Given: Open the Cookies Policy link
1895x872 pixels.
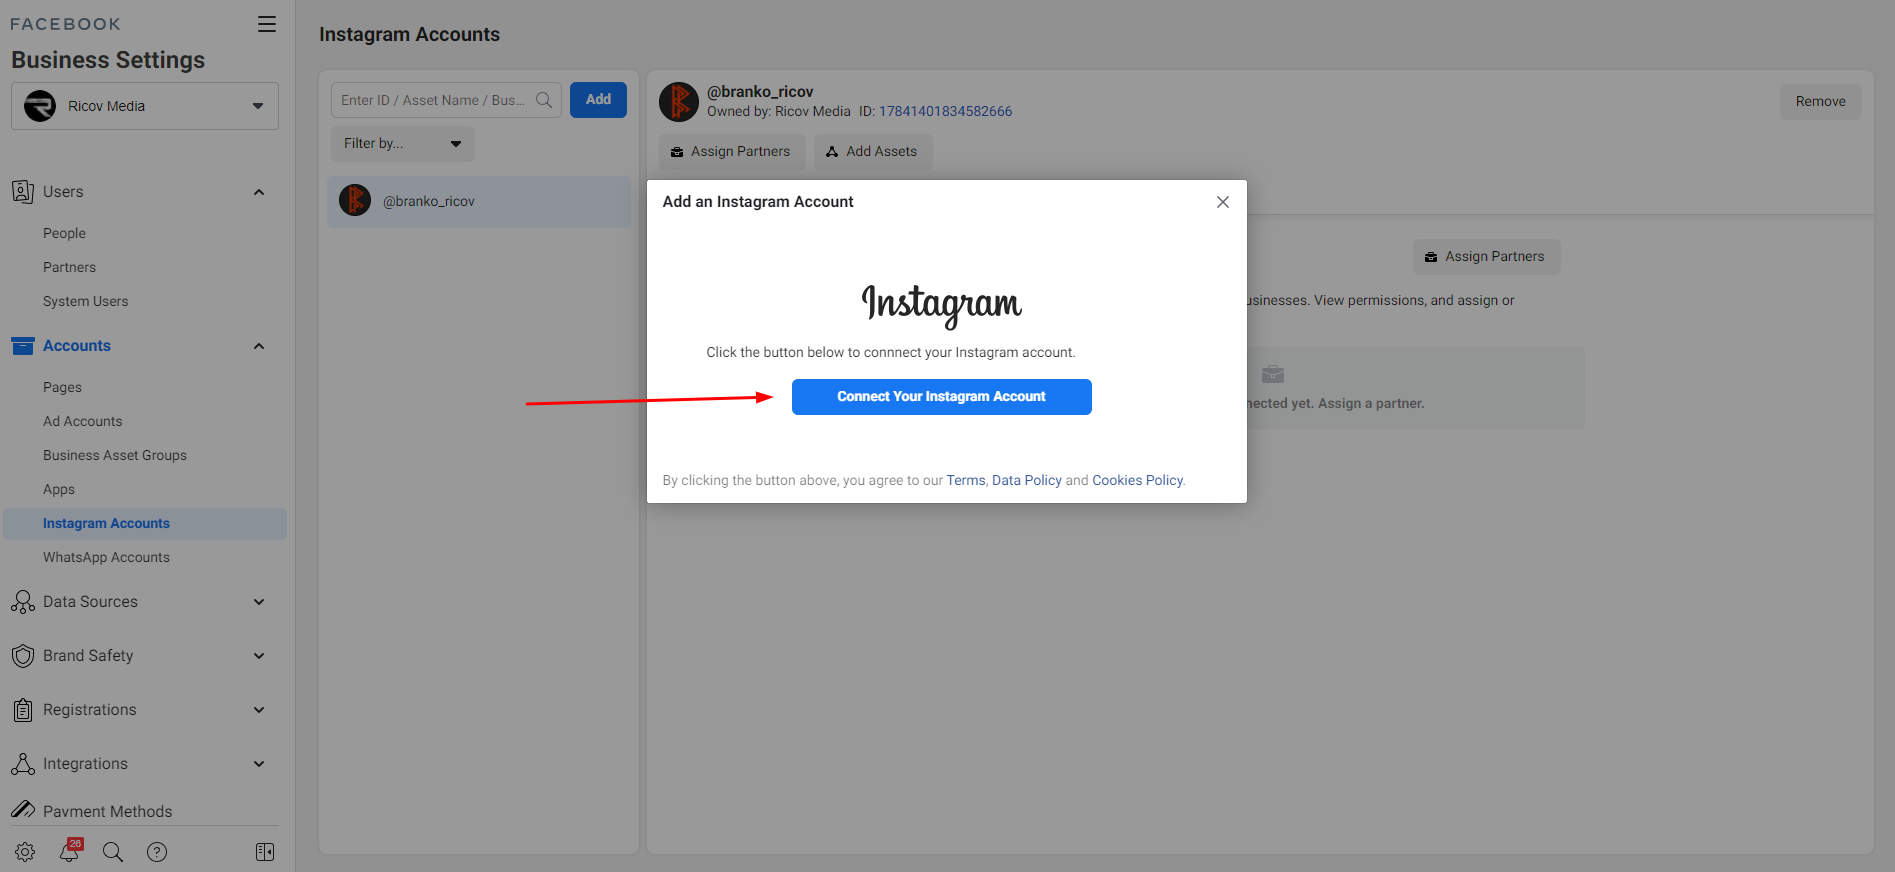Looking at the screenshot, I should (1137, 480).
